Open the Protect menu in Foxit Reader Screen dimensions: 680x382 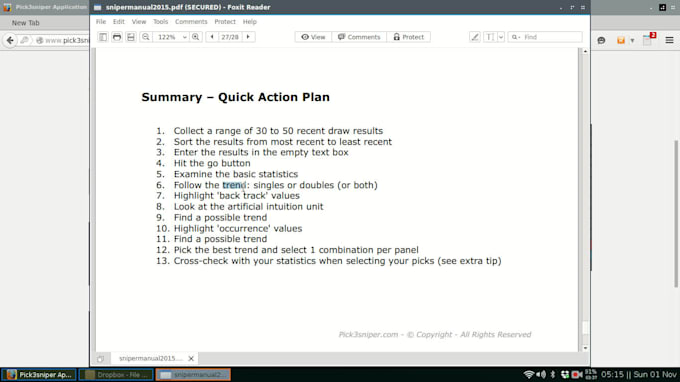pos(225,22)
